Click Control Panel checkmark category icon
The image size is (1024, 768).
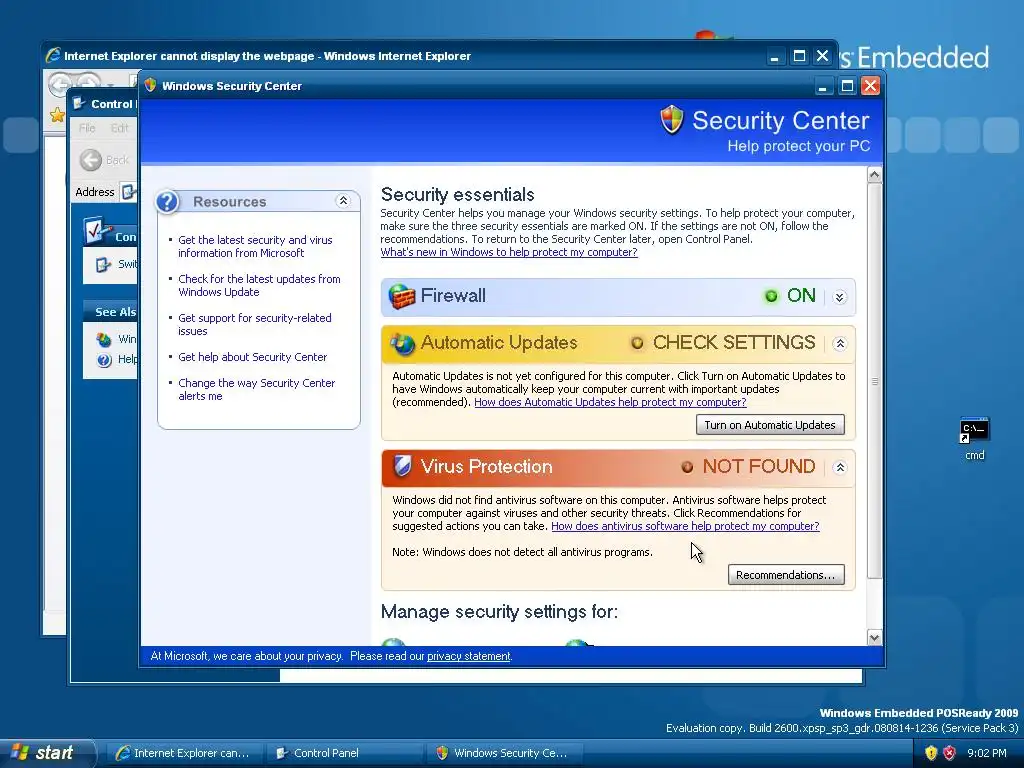(x=95, y=230)
